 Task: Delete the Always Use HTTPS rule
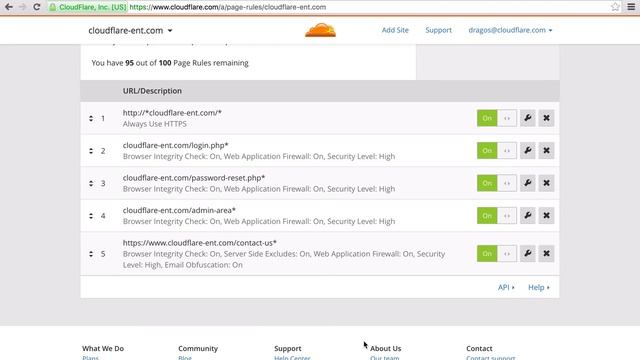(x=546, y=118)
